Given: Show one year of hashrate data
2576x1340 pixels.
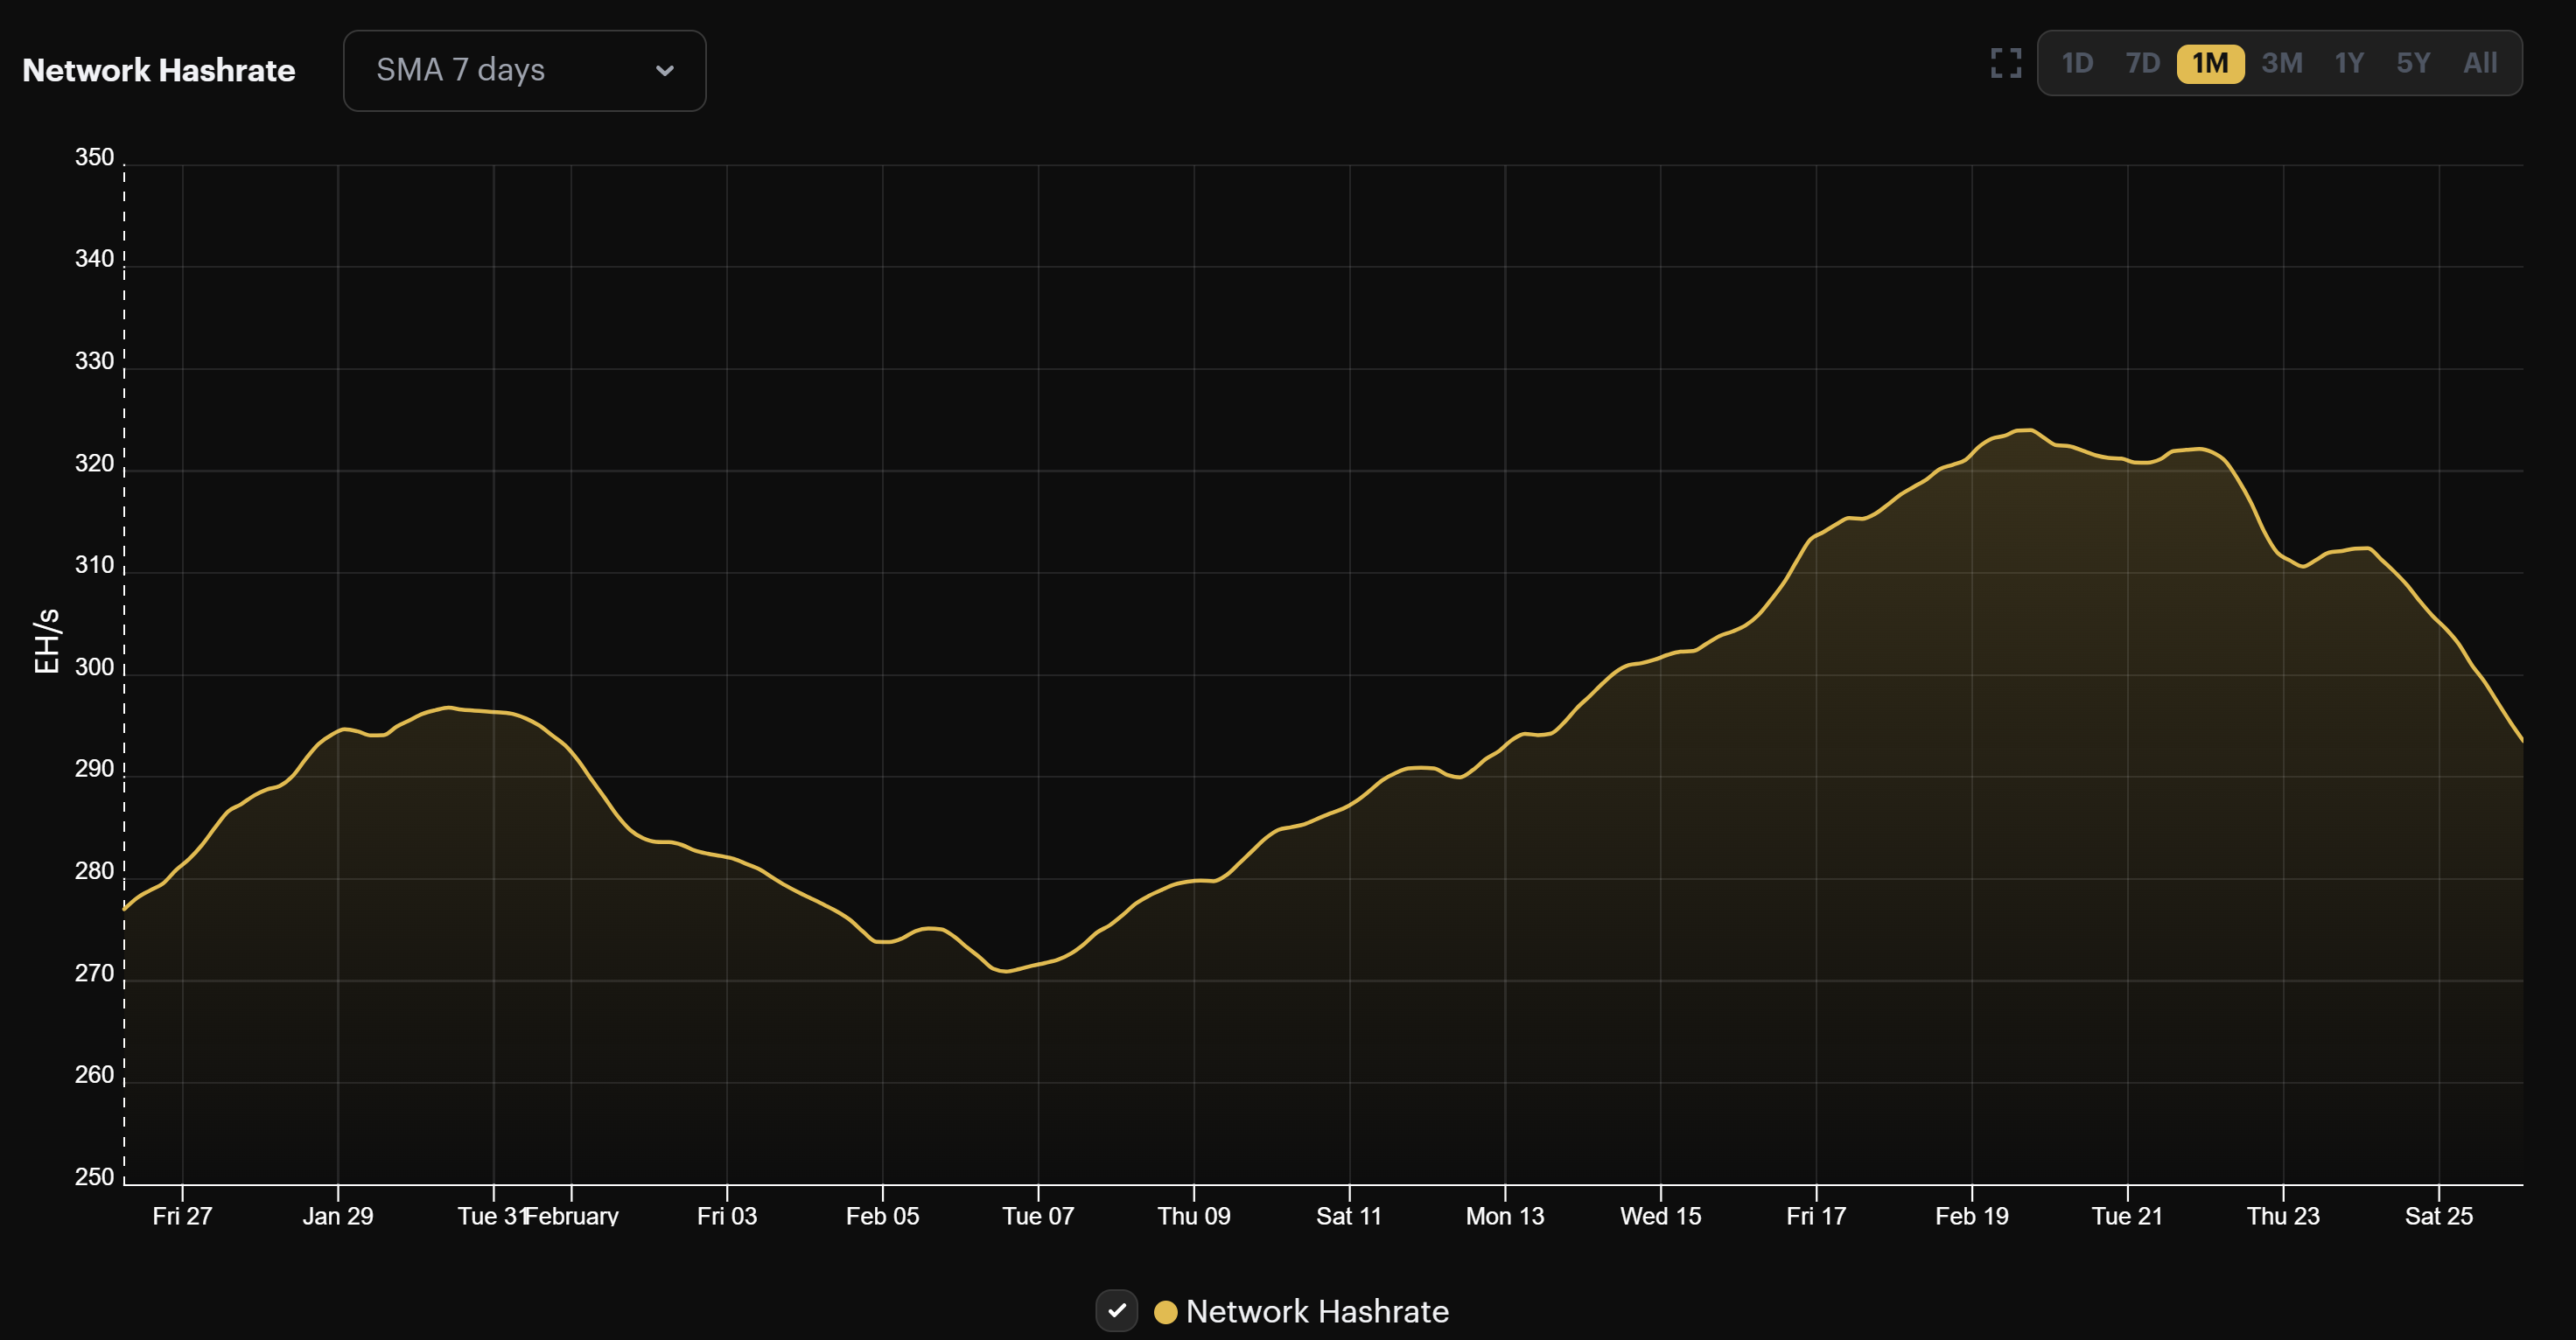Looking at the screenshot, I should pyautogui.click(x=2349, y=63).
